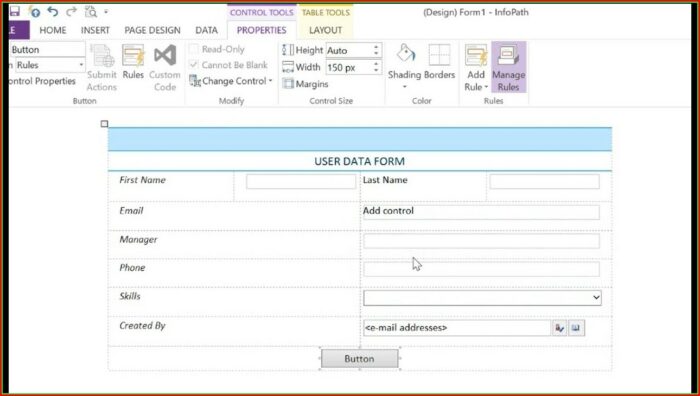This screenshot has width=700, height=396.
Task: Click the address book icon in Created By
Action: (x=576, y=328)
